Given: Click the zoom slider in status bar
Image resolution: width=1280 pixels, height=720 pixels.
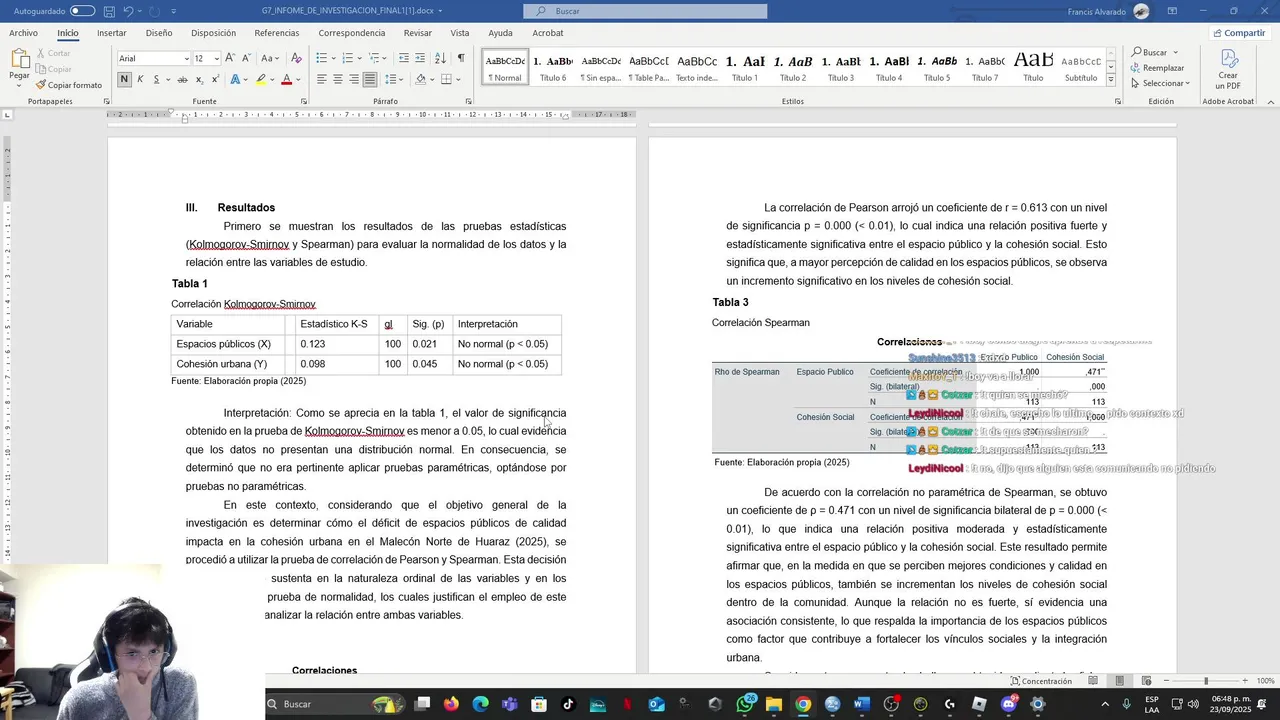Looking at the screenshot, I should click(1206, 681).
